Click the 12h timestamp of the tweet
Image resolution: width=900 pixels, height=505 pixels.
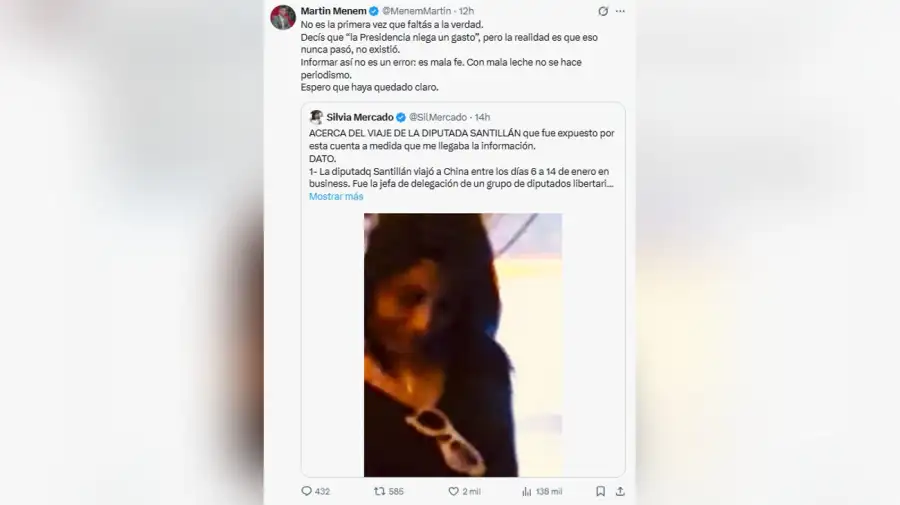coord(466,11)
